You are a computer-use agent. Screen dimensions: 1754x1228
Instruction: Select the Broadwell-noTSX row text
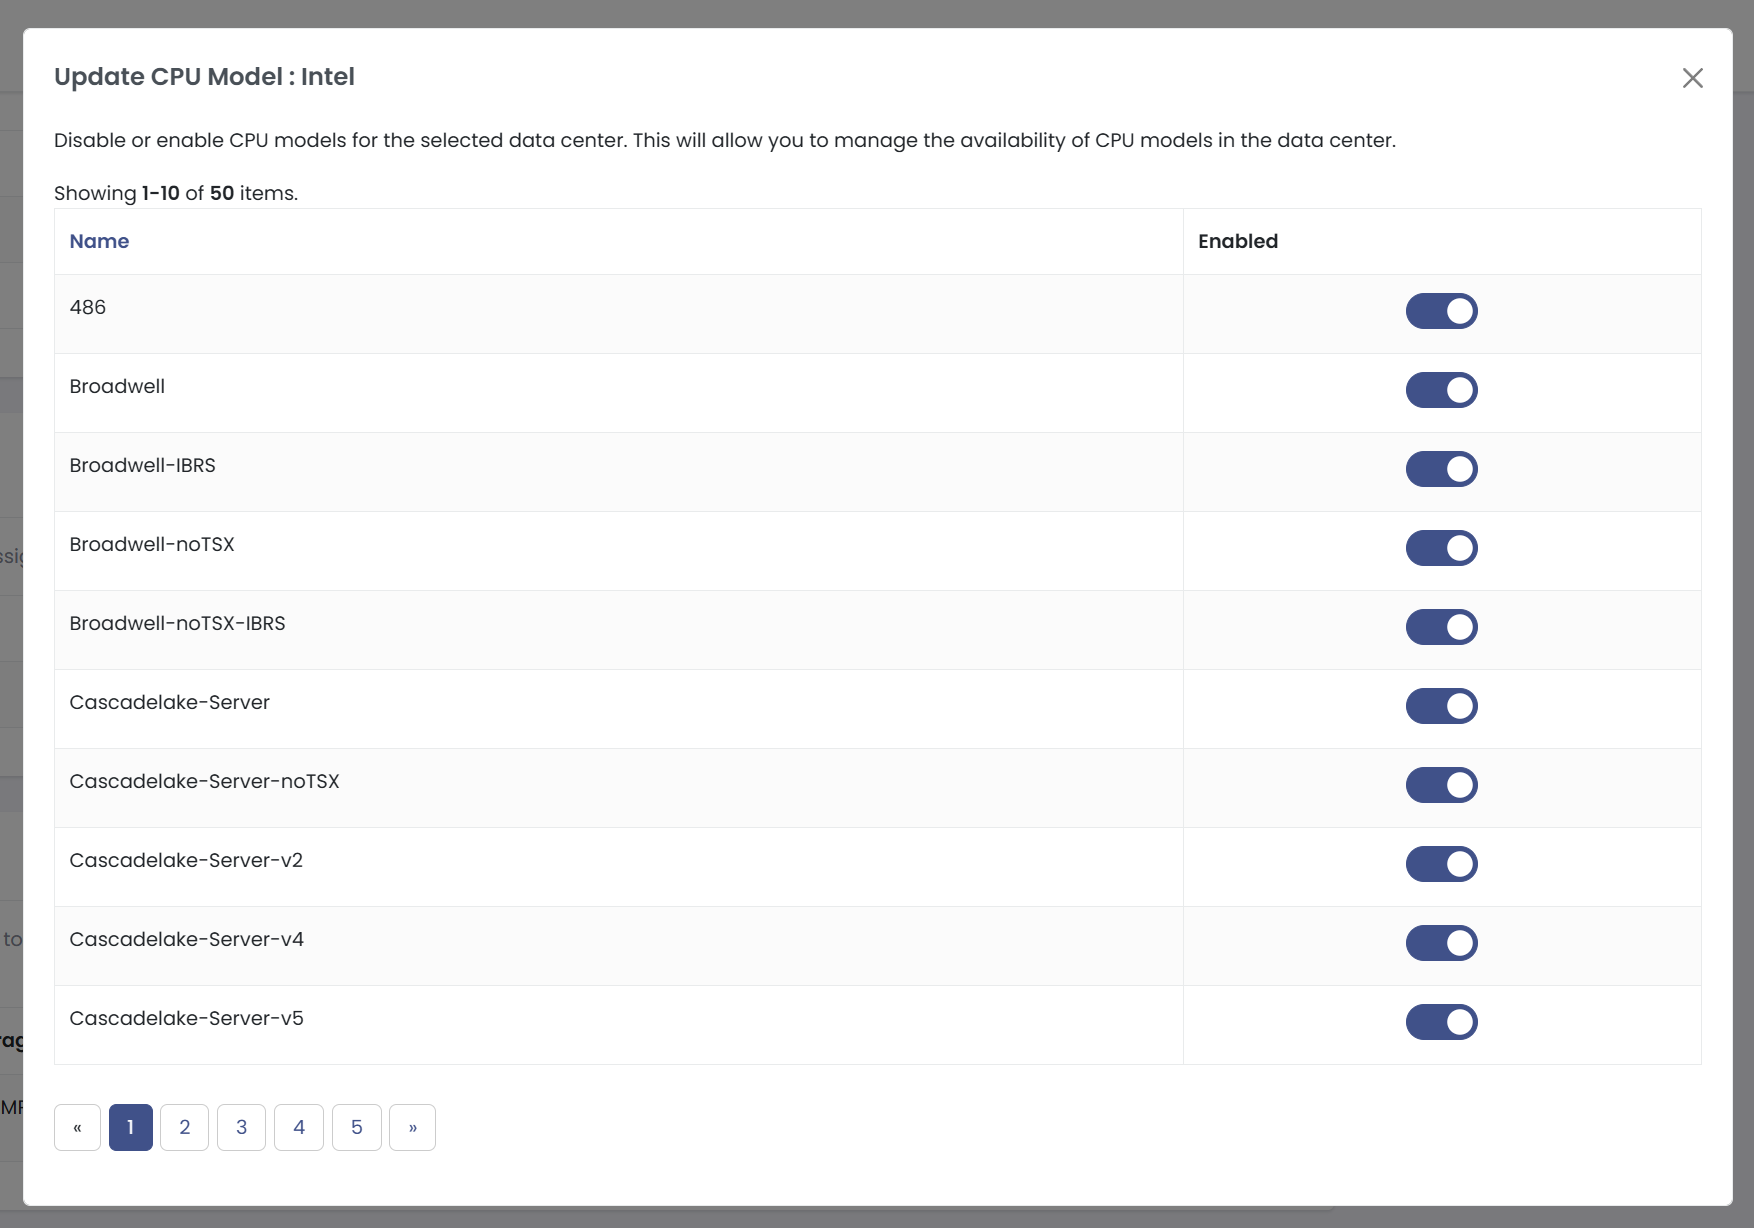click(152, 544)
